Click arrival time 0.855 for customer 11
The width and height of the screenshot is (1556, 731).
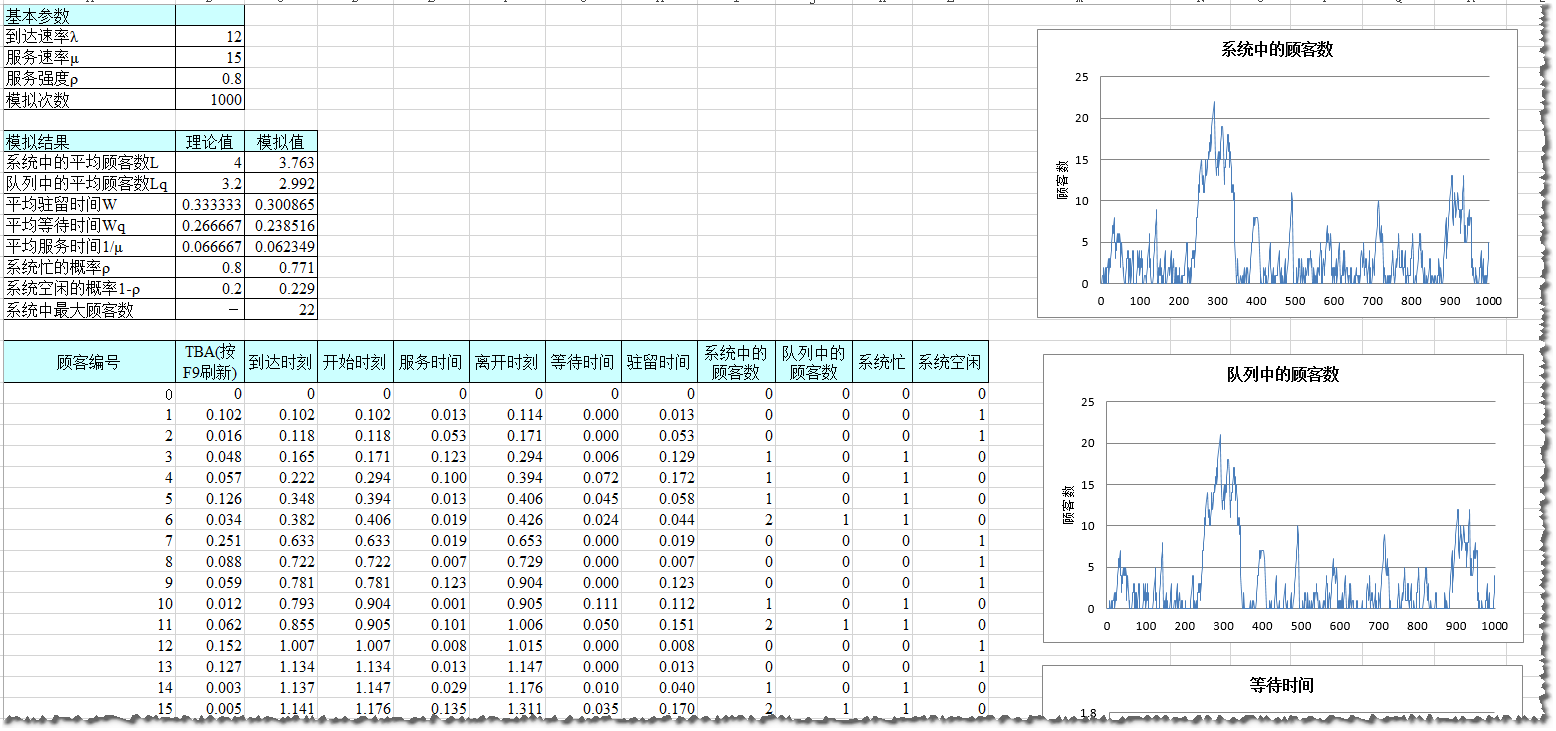click(281, 625)
